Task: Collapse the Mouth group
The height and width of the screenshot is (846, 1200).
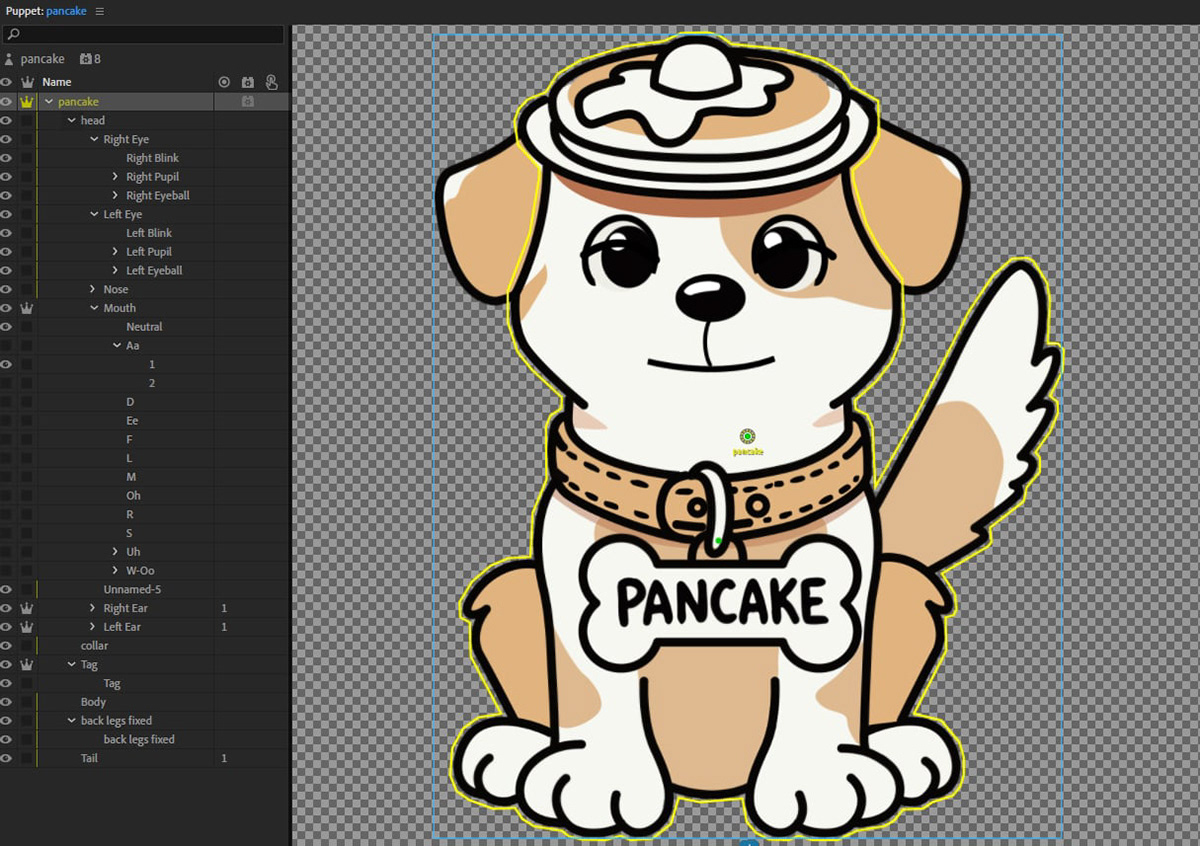Action: [94, 308]
